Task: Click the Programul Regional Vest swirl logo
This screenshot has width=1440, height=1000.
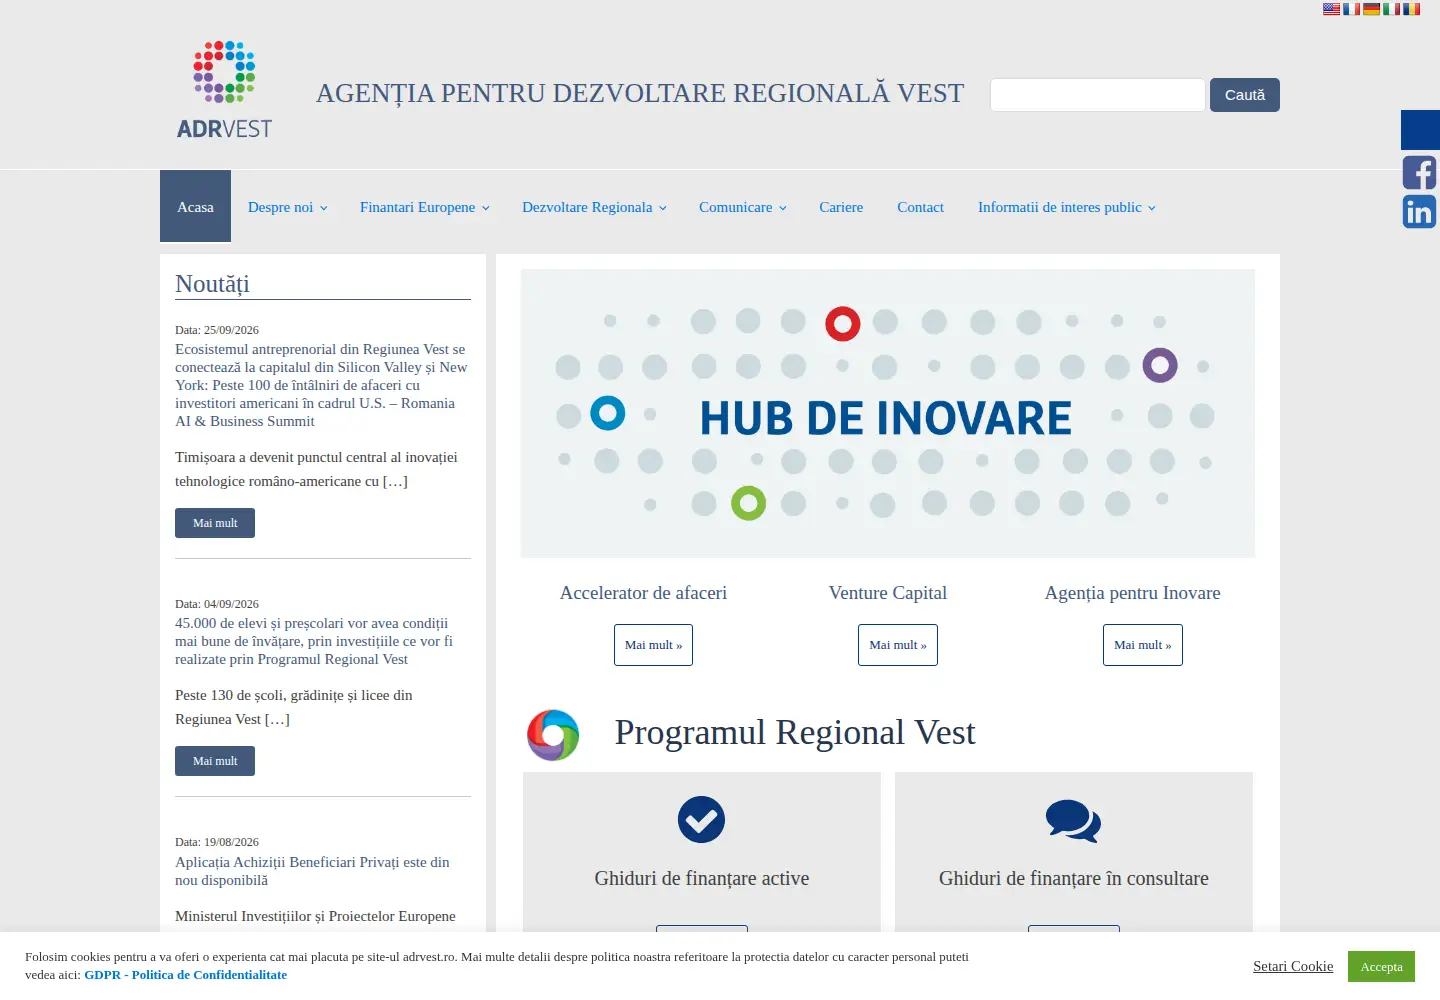Action: point(553,735)
